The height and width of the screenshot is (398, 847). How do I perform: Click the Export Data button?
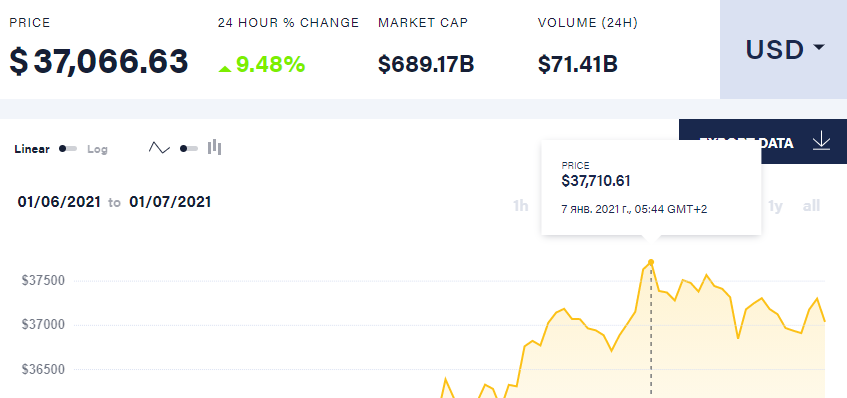[763, 141]
